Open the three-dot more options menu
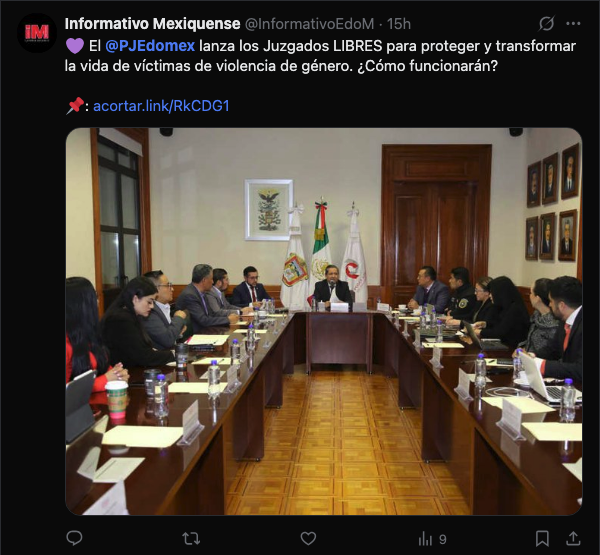Image resolution: width=600 pixels, height=555 pixels. click(x=573, y=24)
